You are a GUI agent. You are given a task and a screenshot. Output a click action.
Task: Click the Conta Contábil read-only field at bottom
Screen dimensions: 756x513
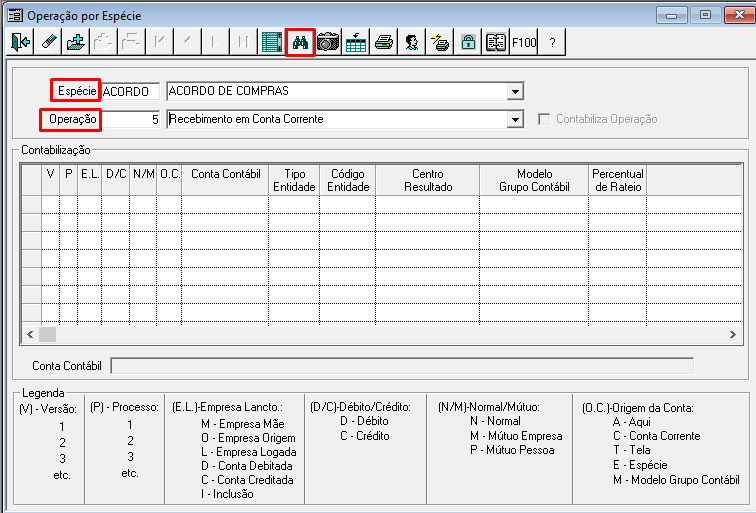pyautogui.click(x=402, y=366)
